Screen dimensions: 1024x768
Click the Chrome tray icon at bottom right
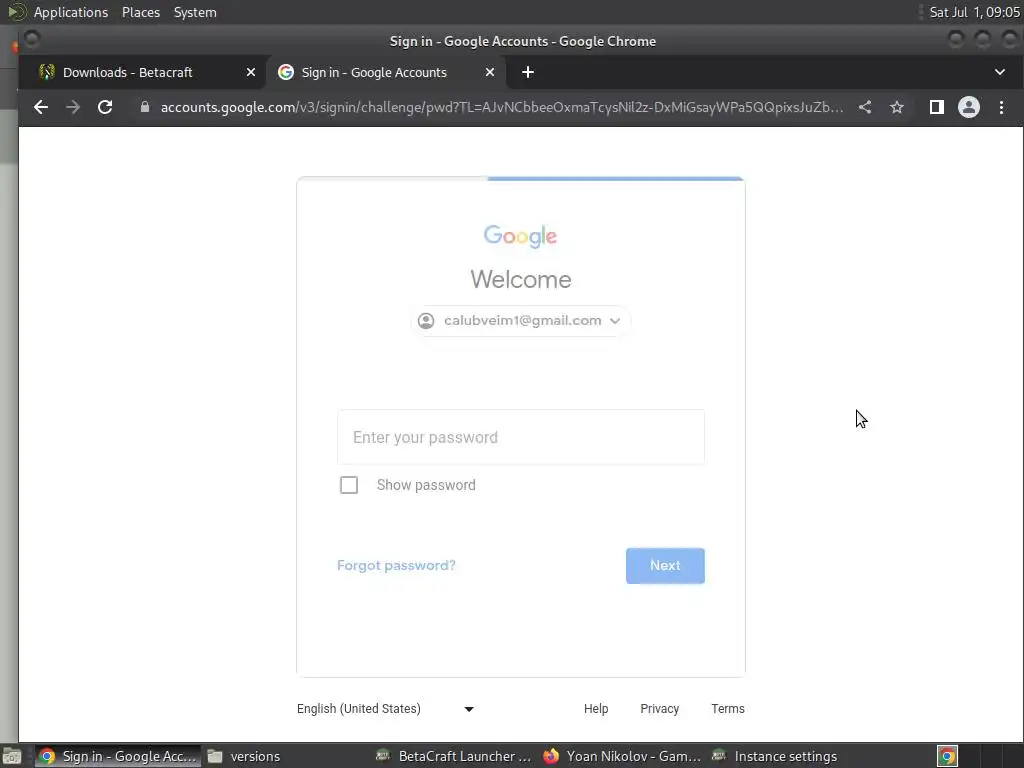(x=947, y=756)
